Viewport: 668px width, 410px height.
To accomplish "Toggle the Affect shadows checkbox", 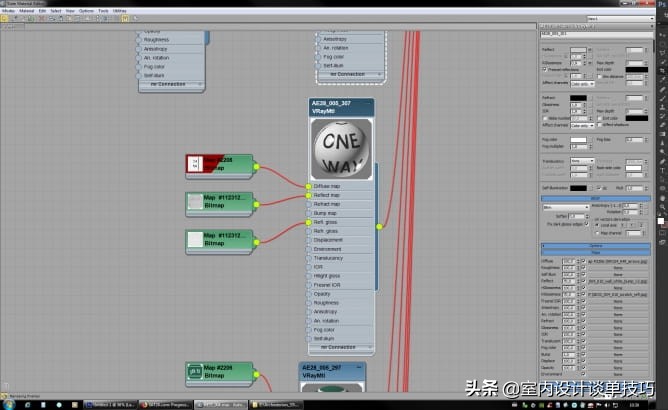I will point(600,125).
